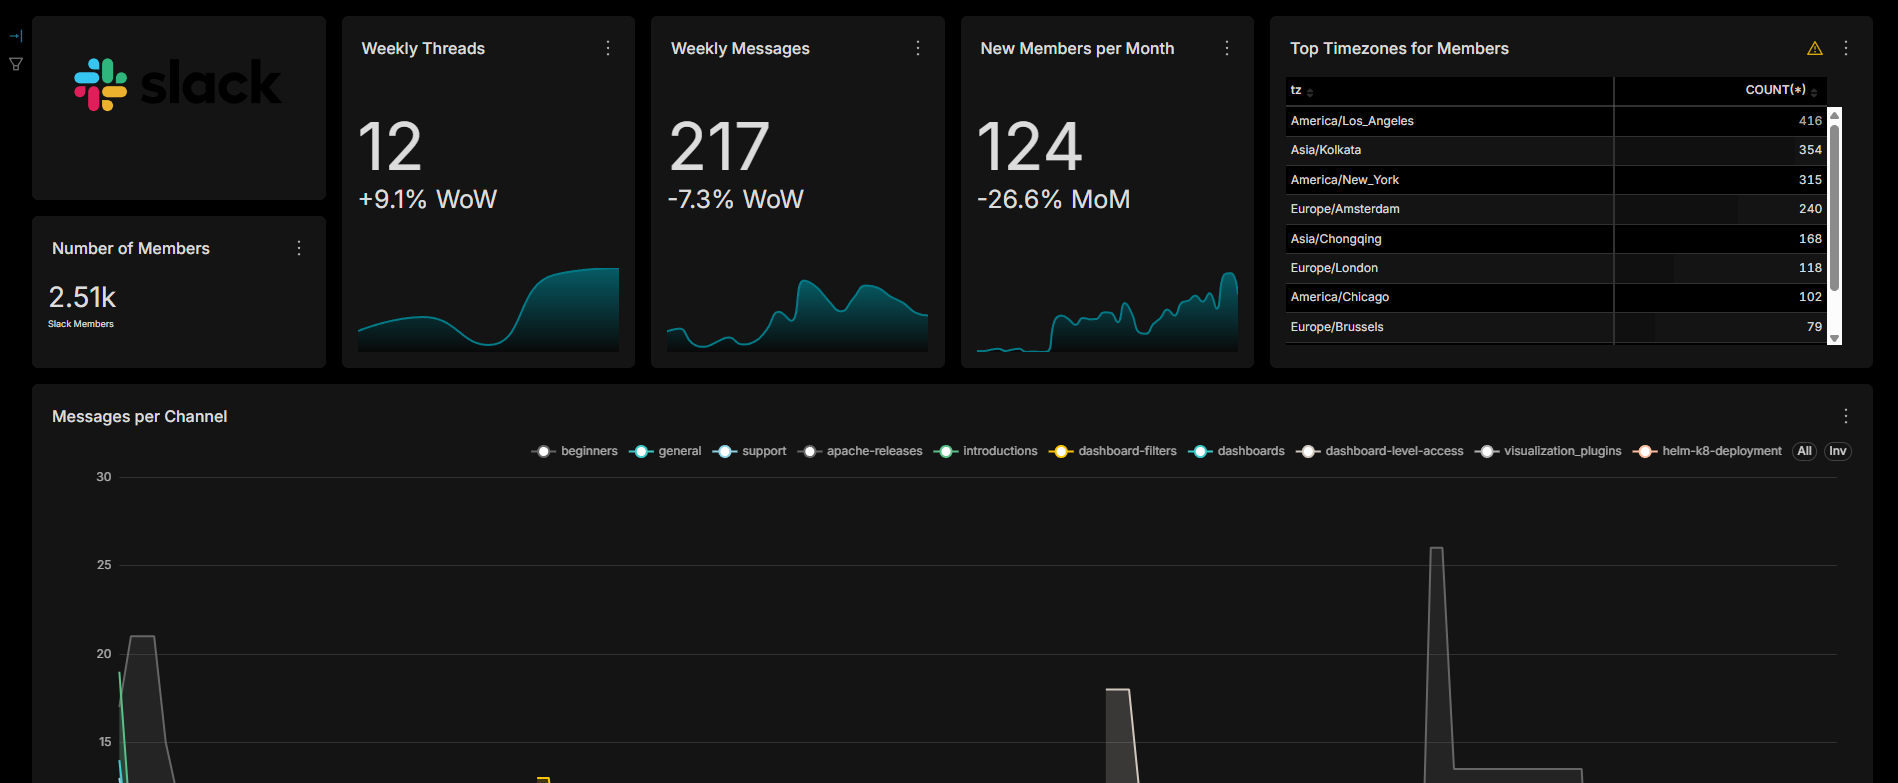Toggle beginners series in legend
Image resolution: width=1898 pixels, height=783 pixels.
(x=575, y=451)
